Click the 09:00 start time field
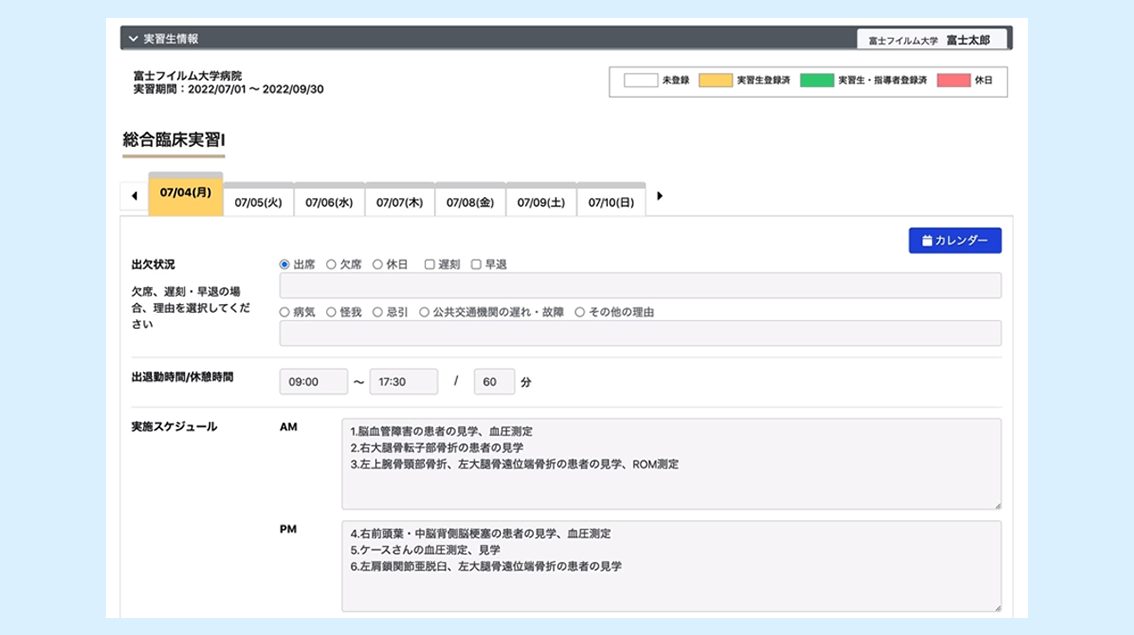The image size is (1134, 635). 313,382
